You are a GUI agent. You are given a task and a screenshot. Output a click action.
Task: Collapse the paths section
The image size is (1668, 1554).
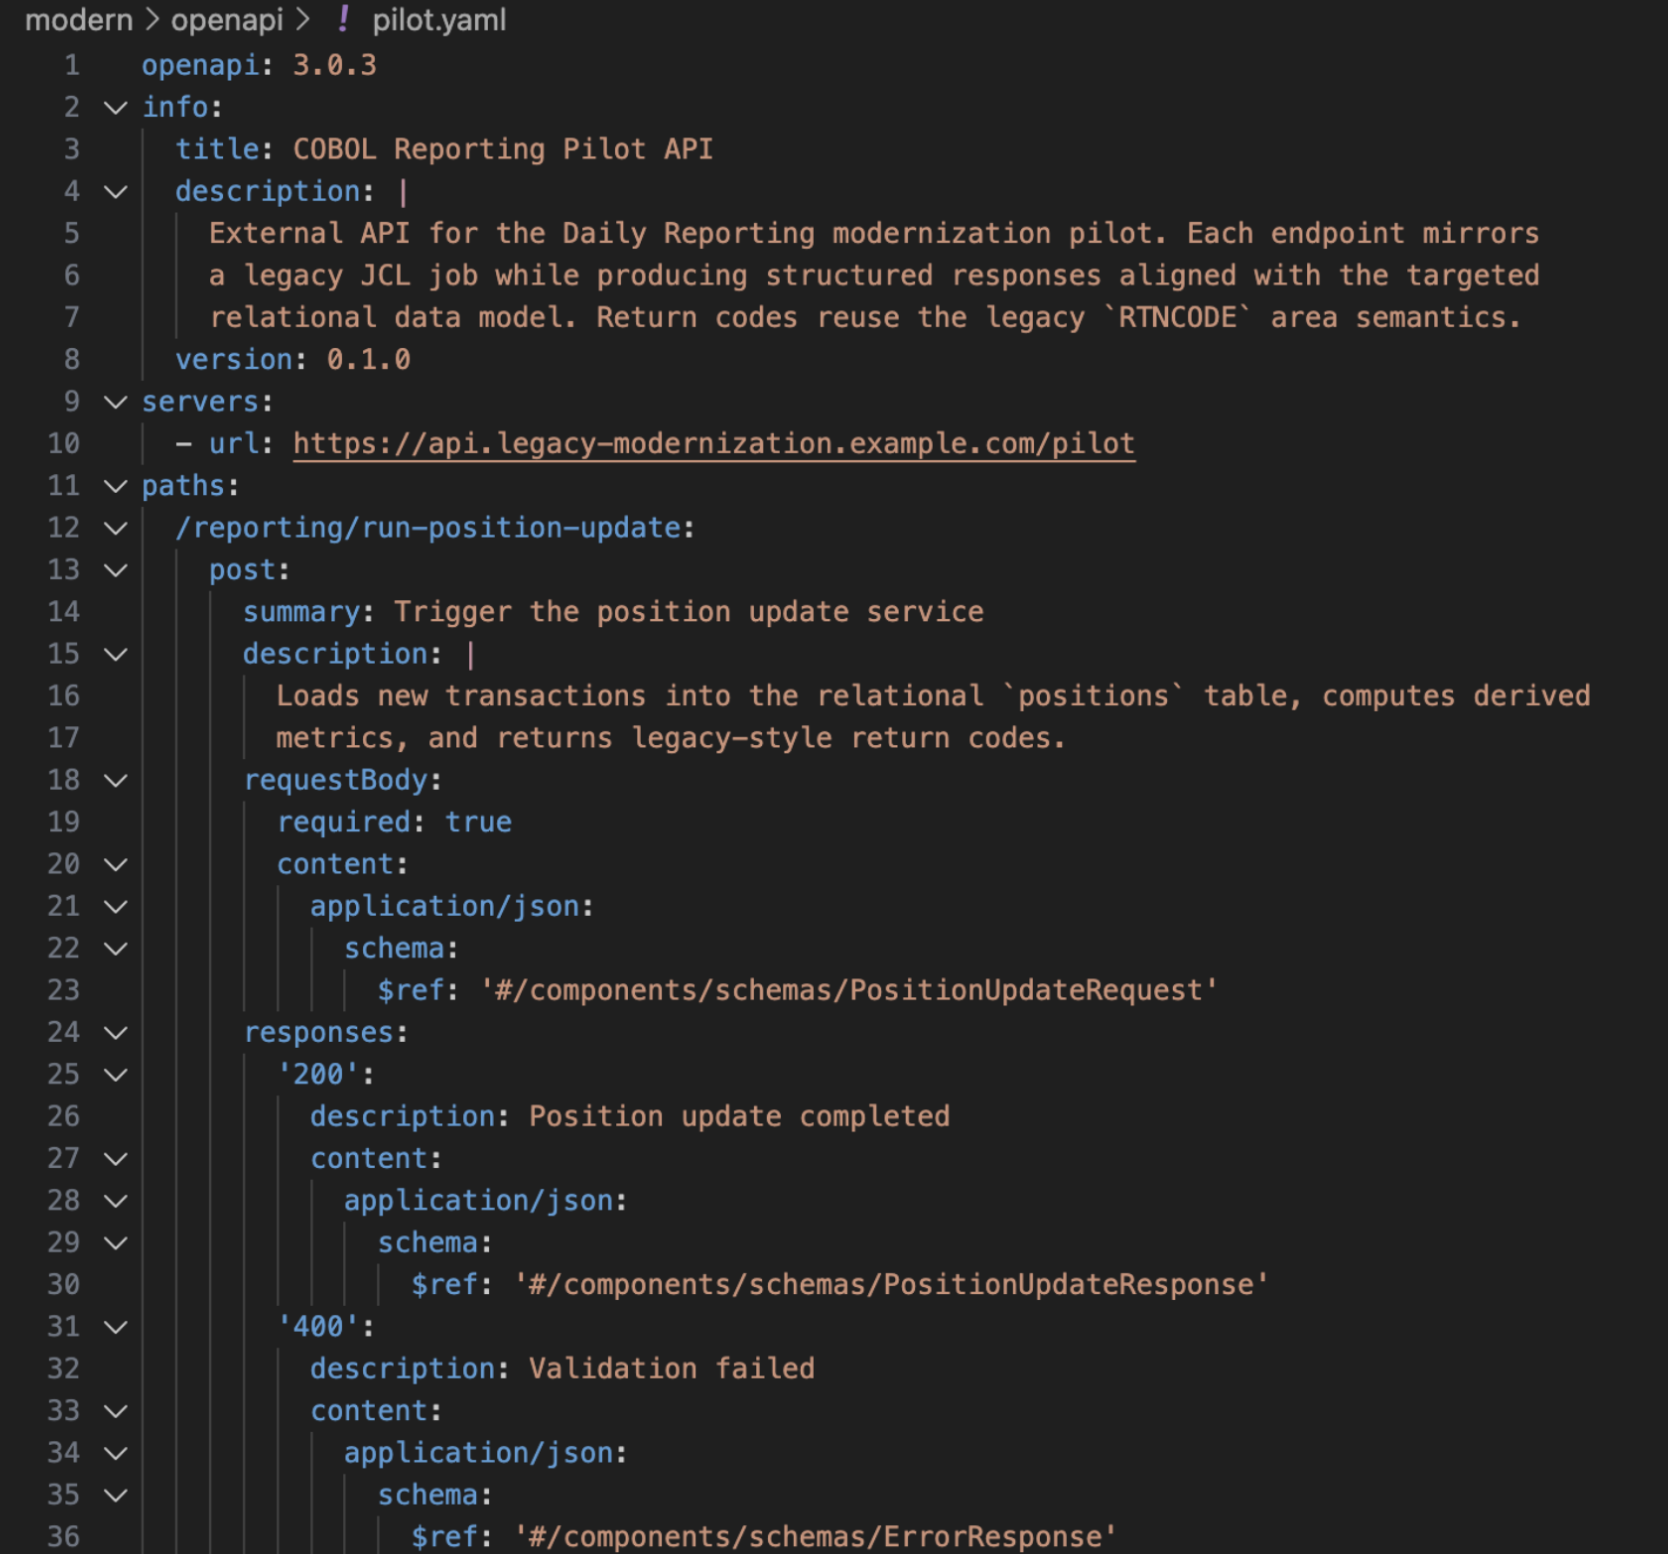coord(114,485)
